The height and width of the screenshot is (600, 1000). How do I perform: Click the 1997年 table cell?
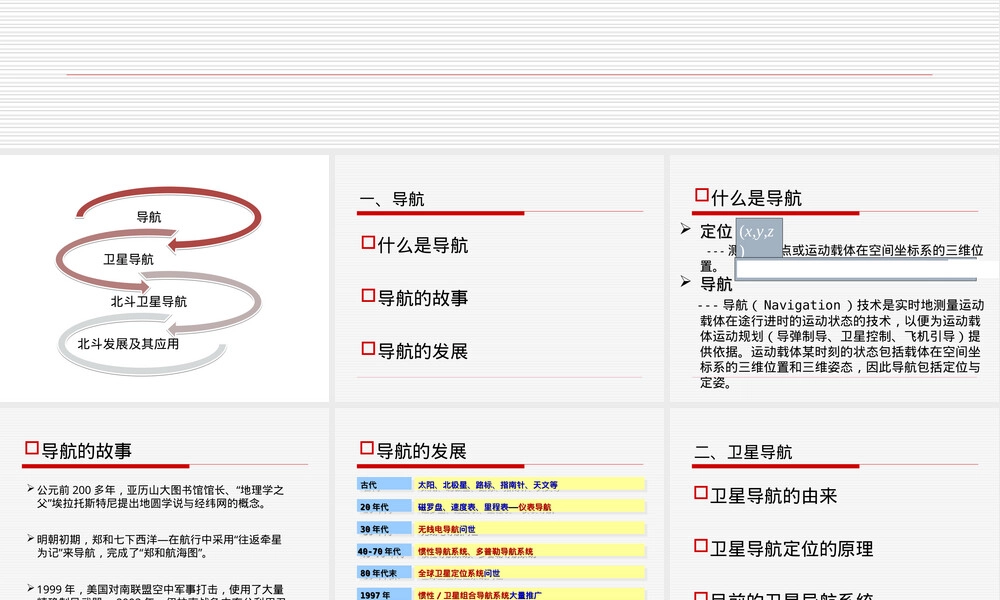[x=384, y=595]
